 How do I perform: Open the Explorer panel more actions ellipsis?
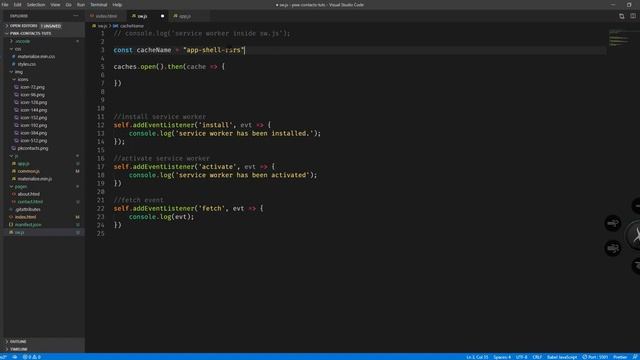coord(76,16)
